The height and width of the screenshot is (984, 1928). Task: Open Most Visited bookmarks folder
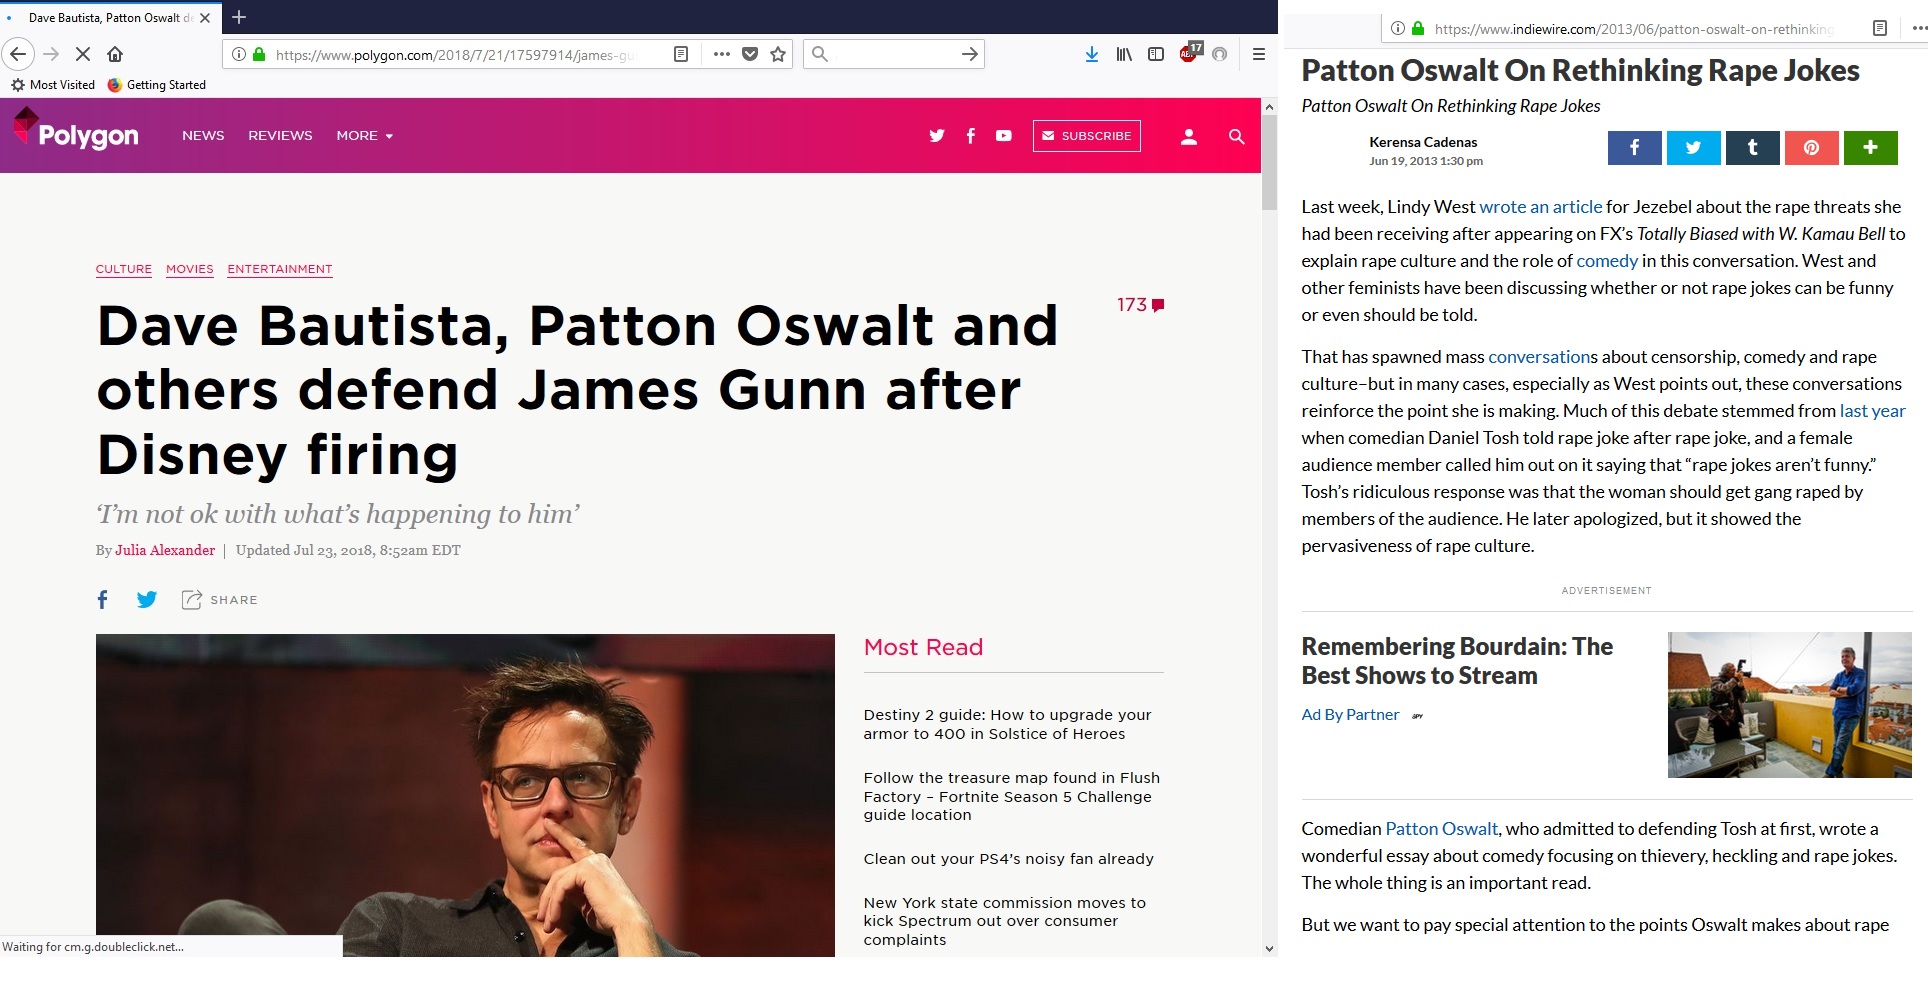click(x=53, y=85)
